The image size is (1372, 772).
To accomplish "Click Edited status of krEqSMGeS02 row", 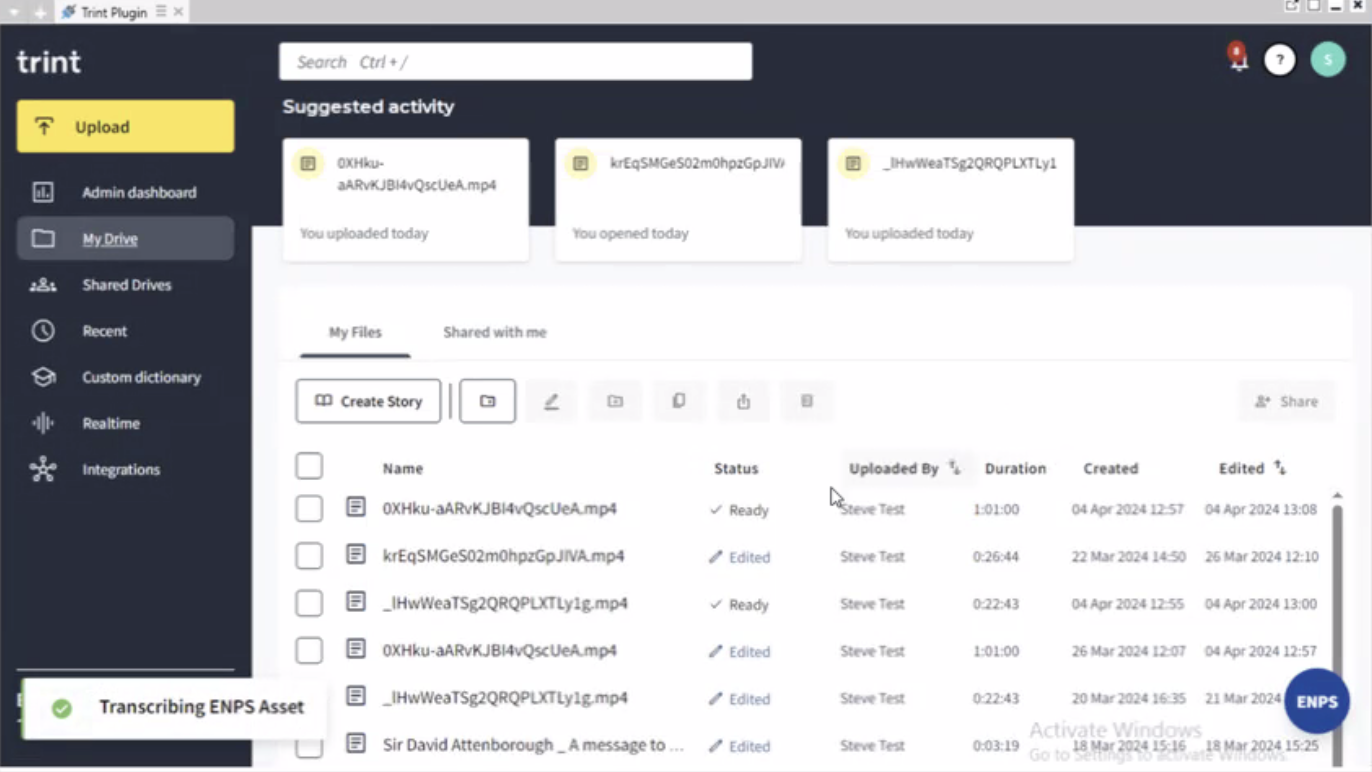I will click(740, 557).
